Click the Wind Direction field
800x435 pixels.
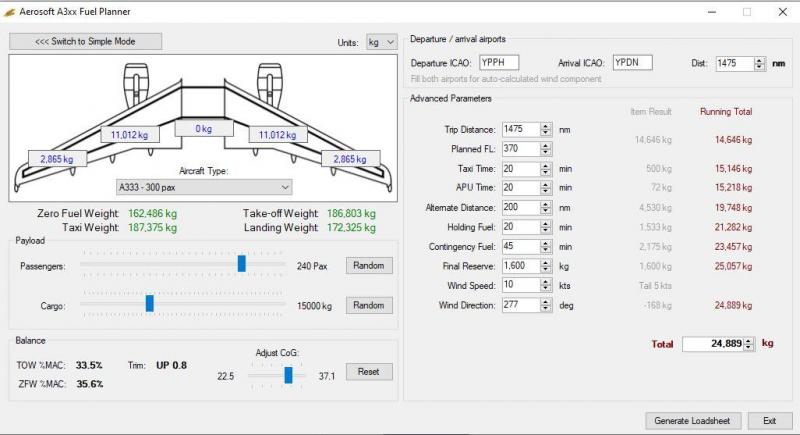tap(521, 305)
